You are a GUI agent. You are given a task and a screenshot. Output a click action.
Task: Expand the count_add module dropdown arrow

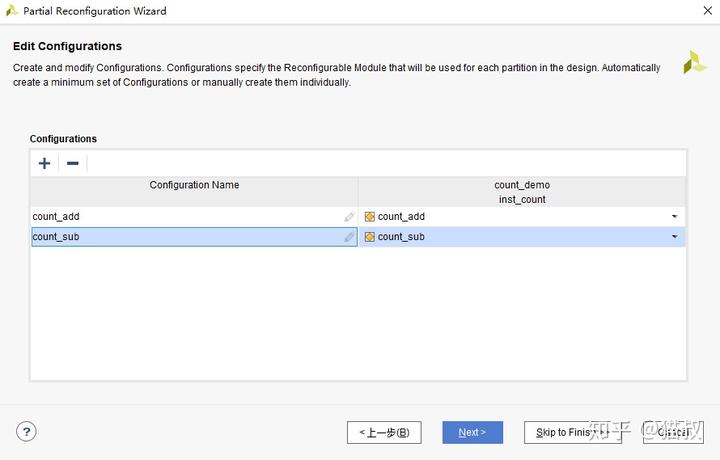pyautogui.click(x=674, y=217)
